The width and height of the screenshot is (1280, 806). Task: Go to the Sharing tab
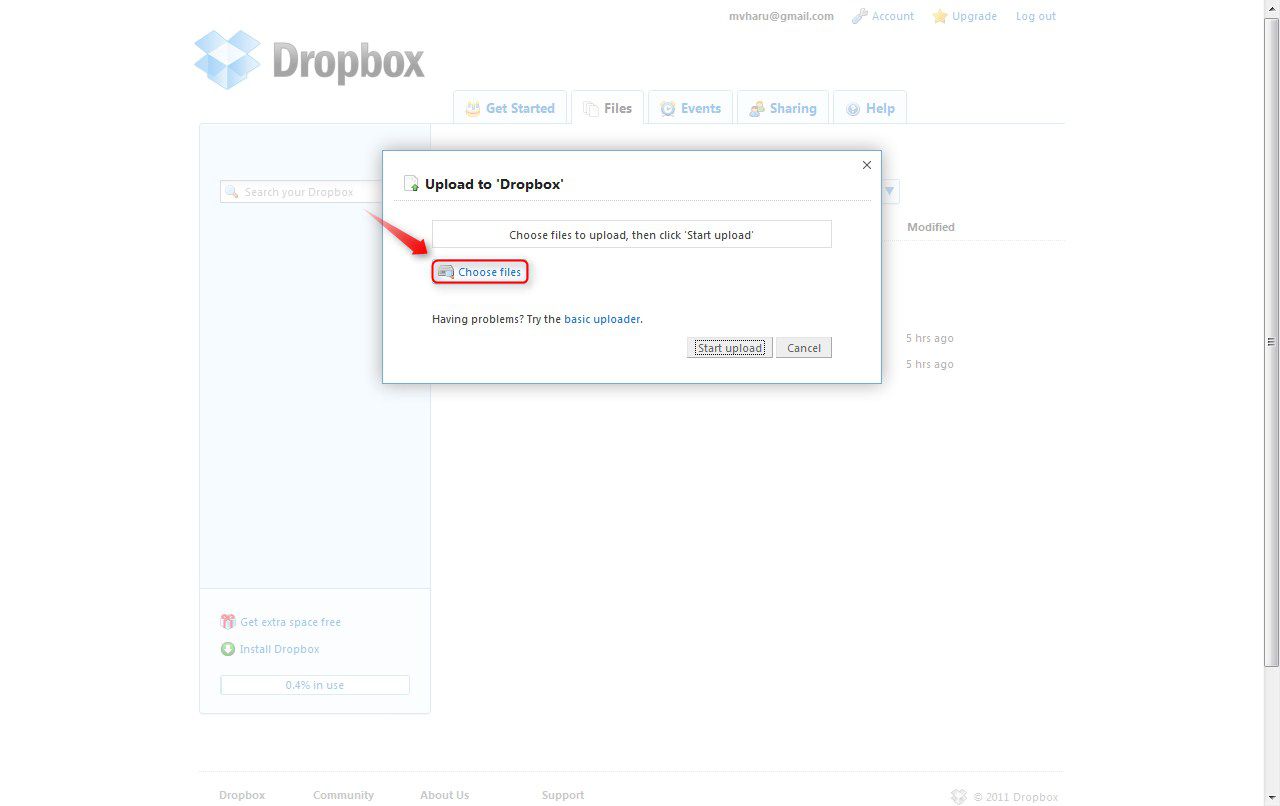pyautogui.click(x=782, y=108)
